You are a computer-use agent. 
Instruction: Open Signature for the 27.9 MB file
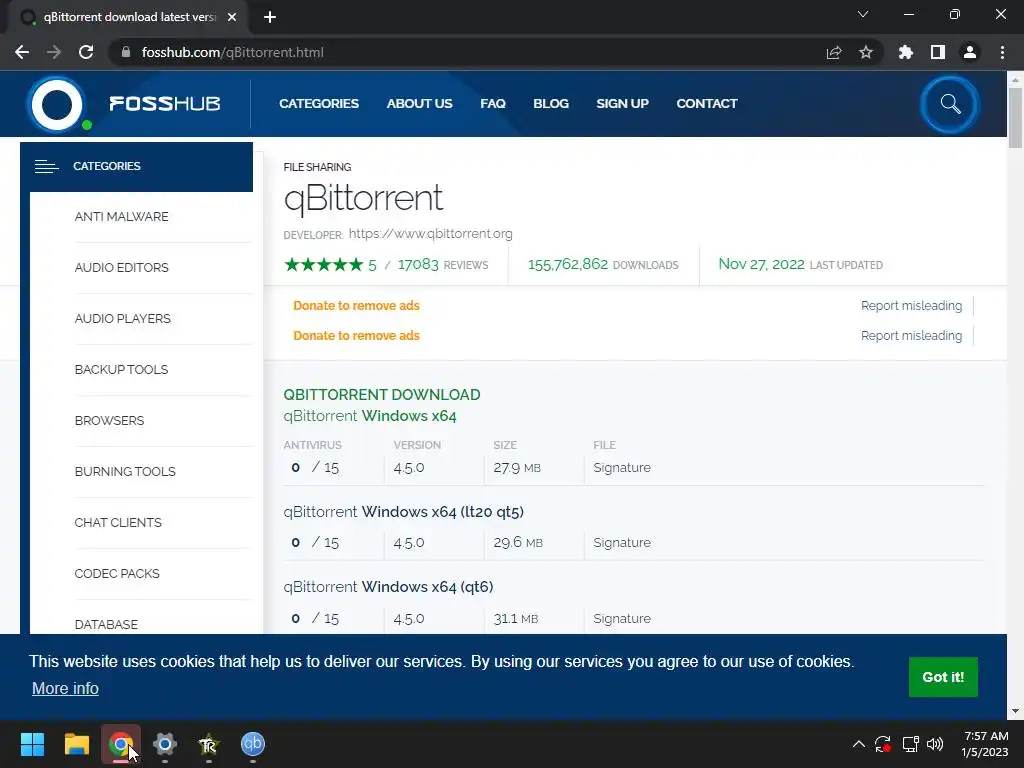pyautogui.click(x=622, y=468)
